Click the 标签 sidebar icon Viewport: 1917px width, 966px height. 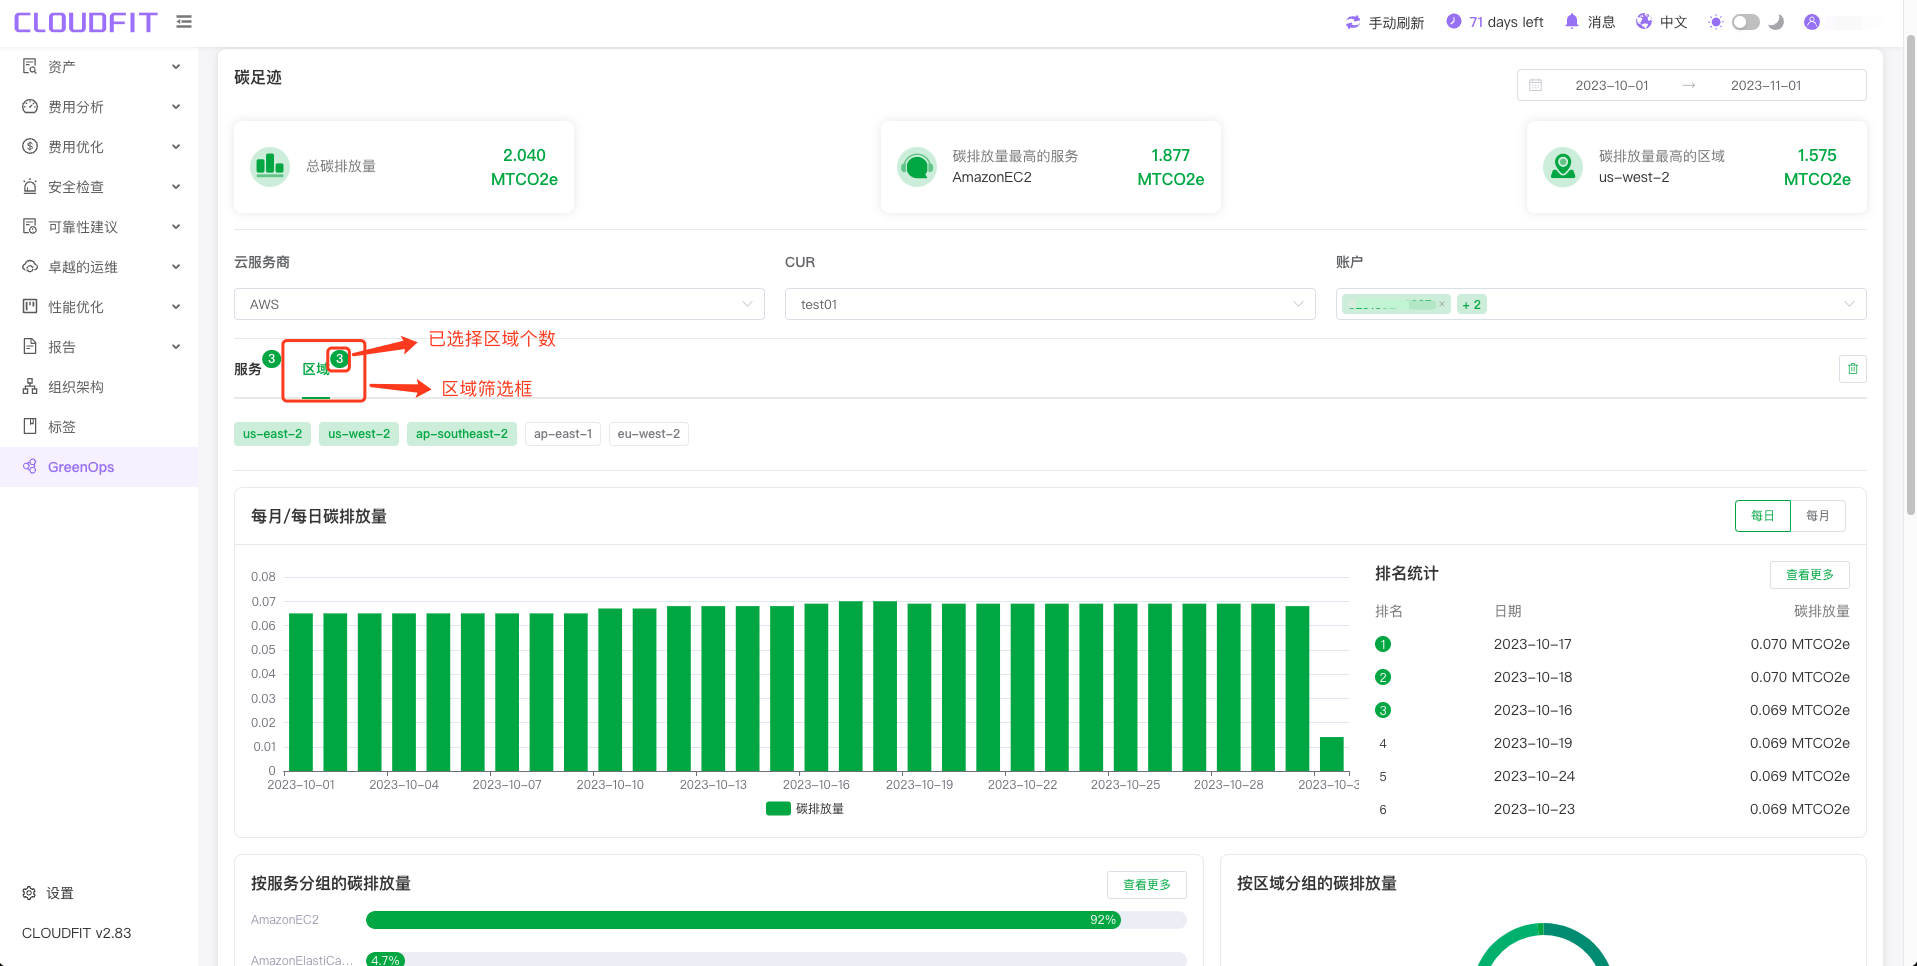point(30,427)
